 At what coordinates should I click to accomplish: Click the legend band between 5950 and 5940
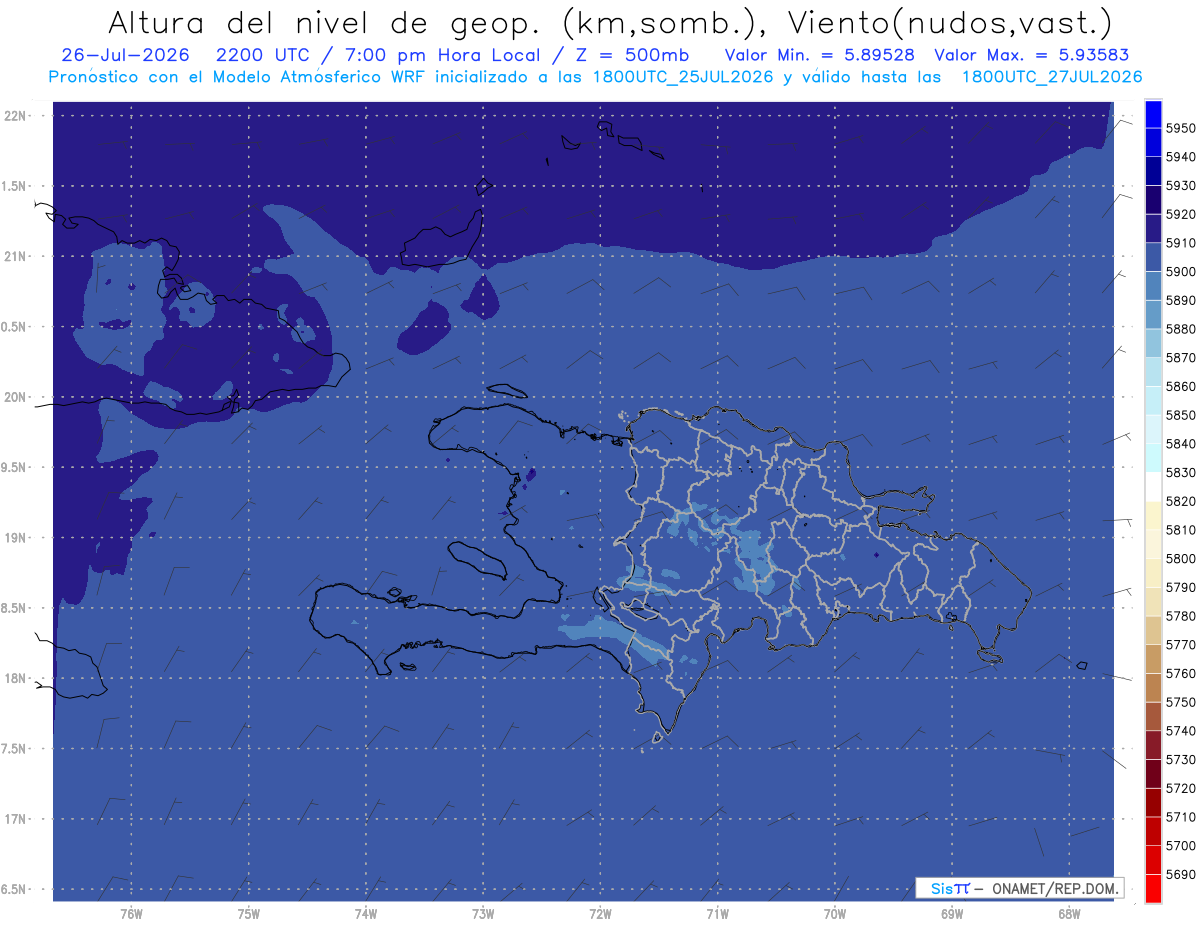[x=1153, y=142]
